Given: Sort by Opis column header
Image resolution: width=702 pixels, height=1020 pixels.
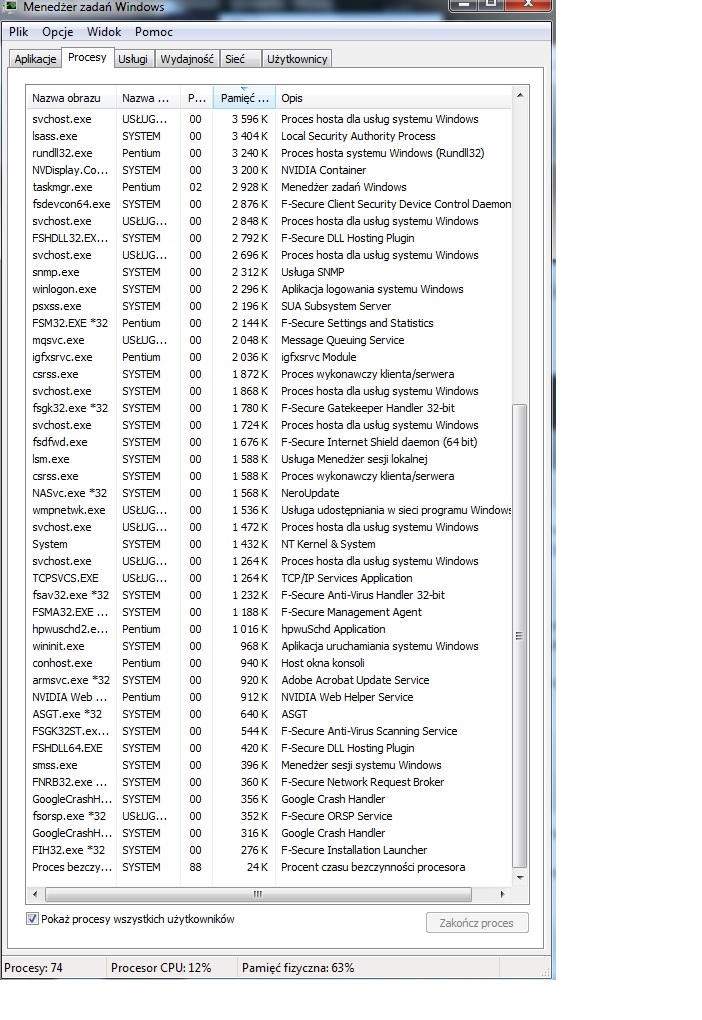Looking at the screenshot, I should point(394,98).
